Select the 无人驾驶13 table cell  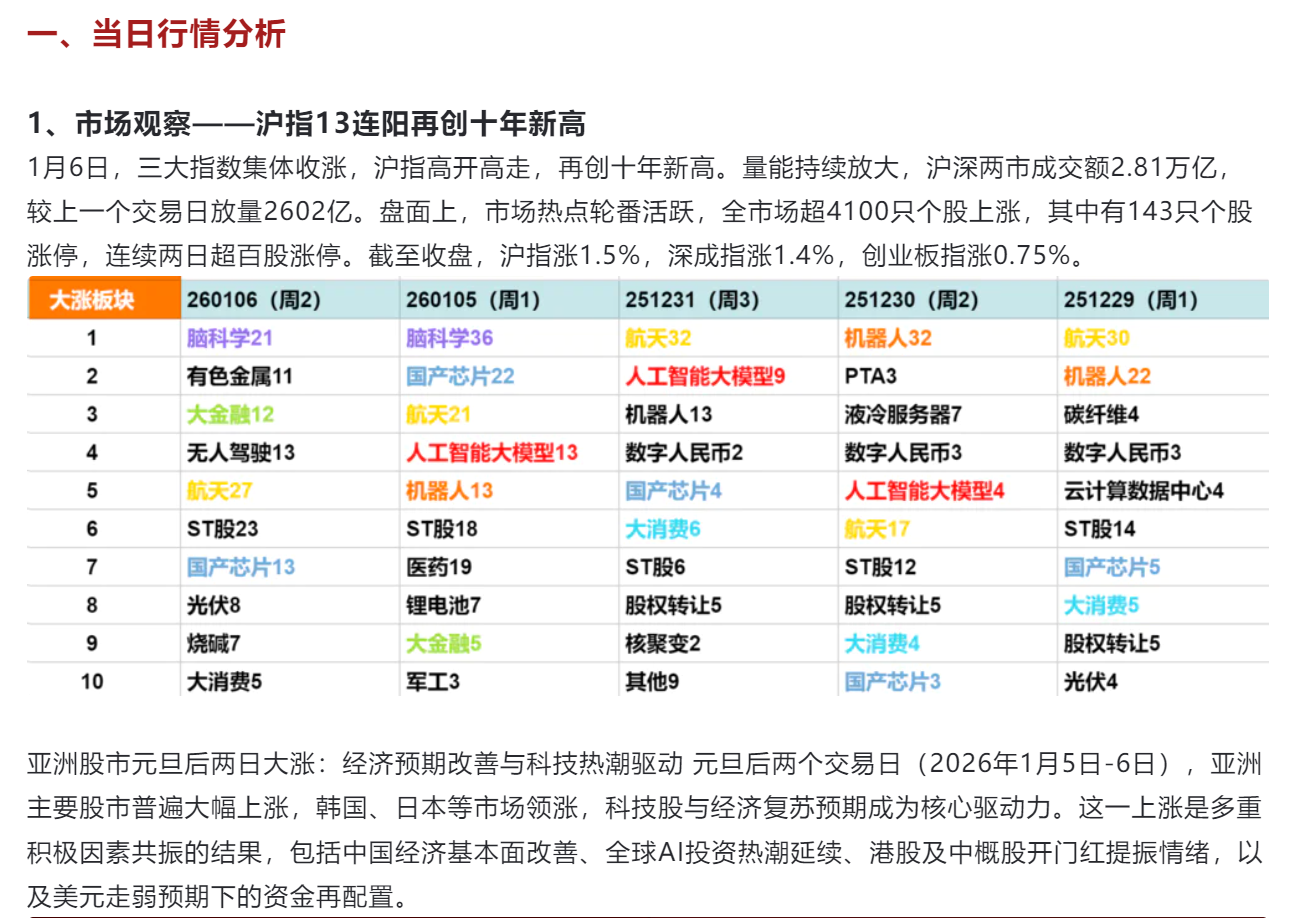pos(240,453)
